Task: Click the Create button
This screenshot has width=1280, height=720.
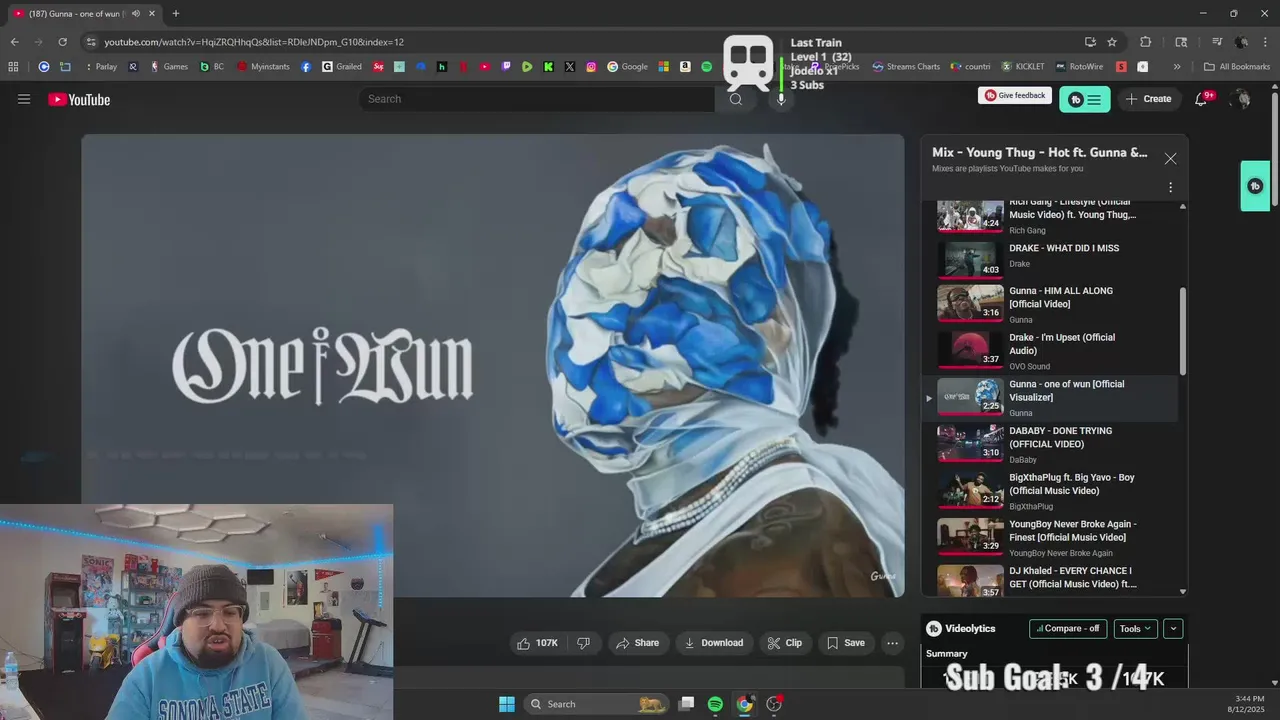Action: 1148,99
